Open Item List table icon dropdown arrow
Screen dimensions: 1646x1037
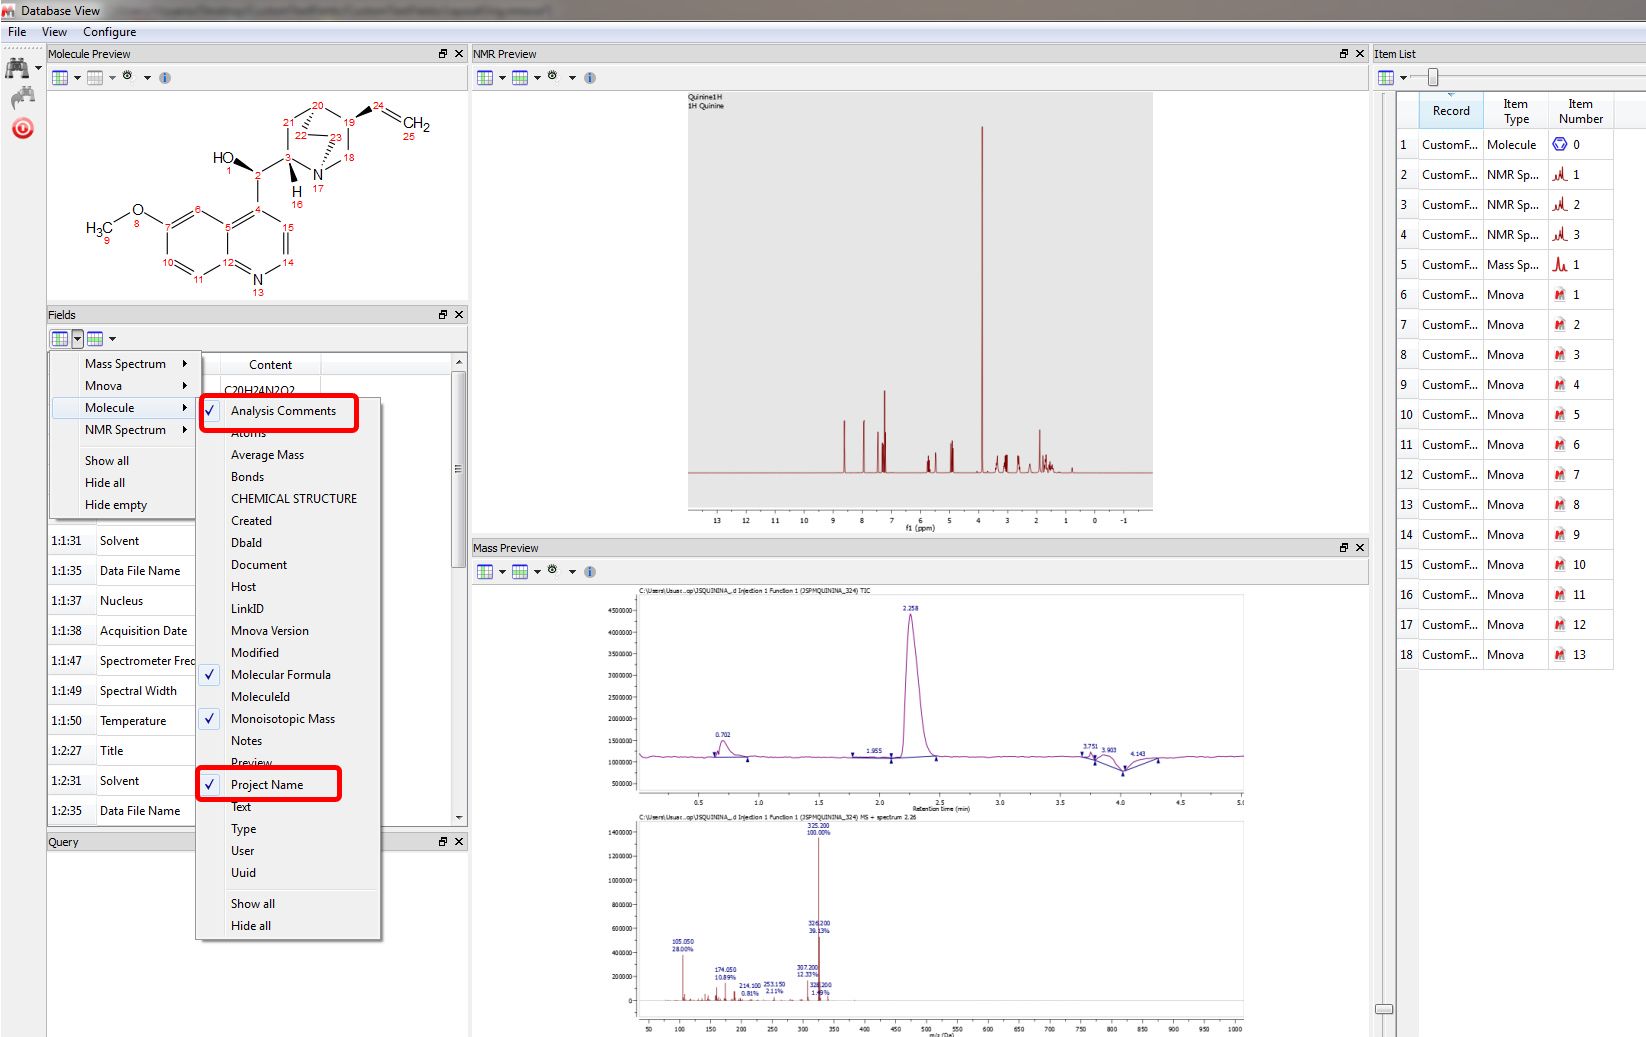click(1403, 78)
